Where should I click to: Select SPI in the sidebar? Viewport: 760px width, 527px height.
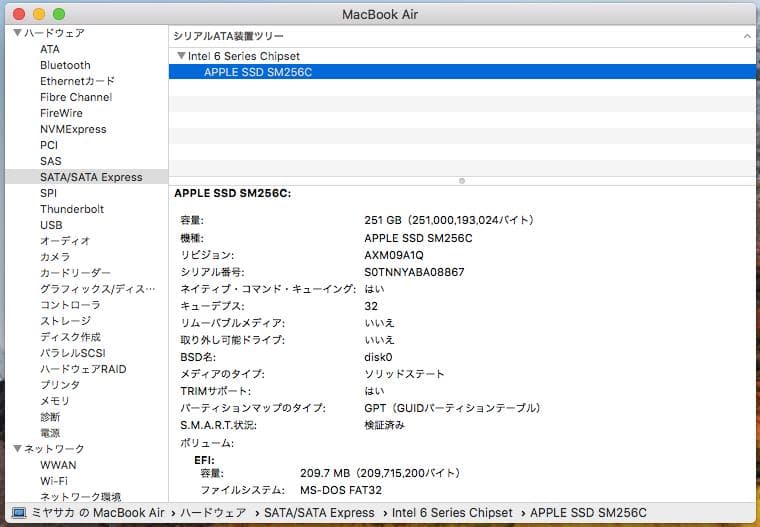click(48, 193)
